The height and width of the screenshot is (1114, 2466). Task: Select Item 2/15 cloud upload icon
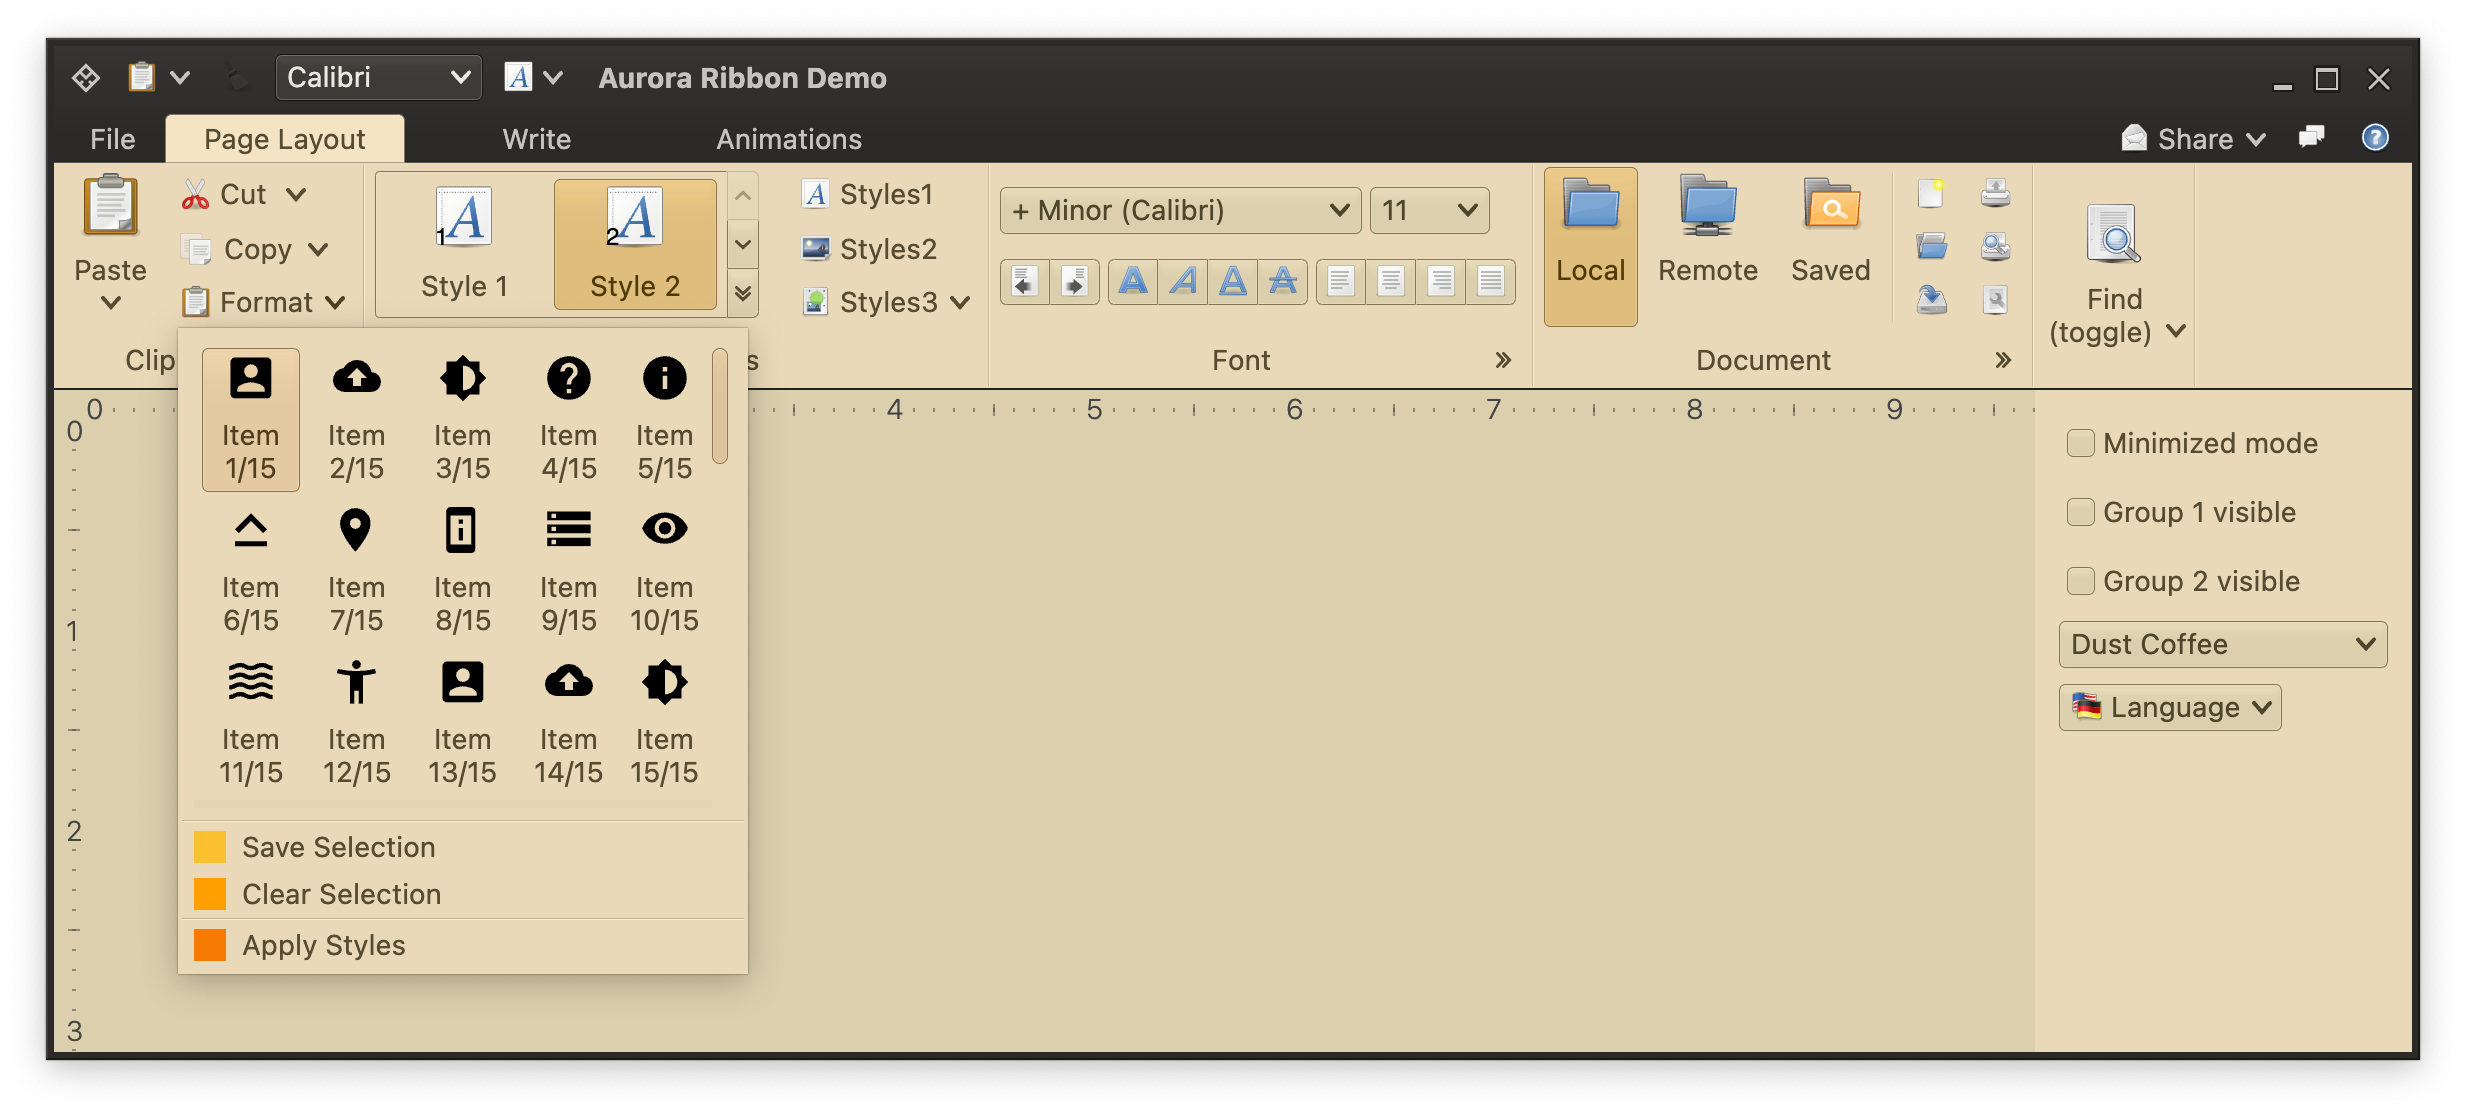coord(356,379)
